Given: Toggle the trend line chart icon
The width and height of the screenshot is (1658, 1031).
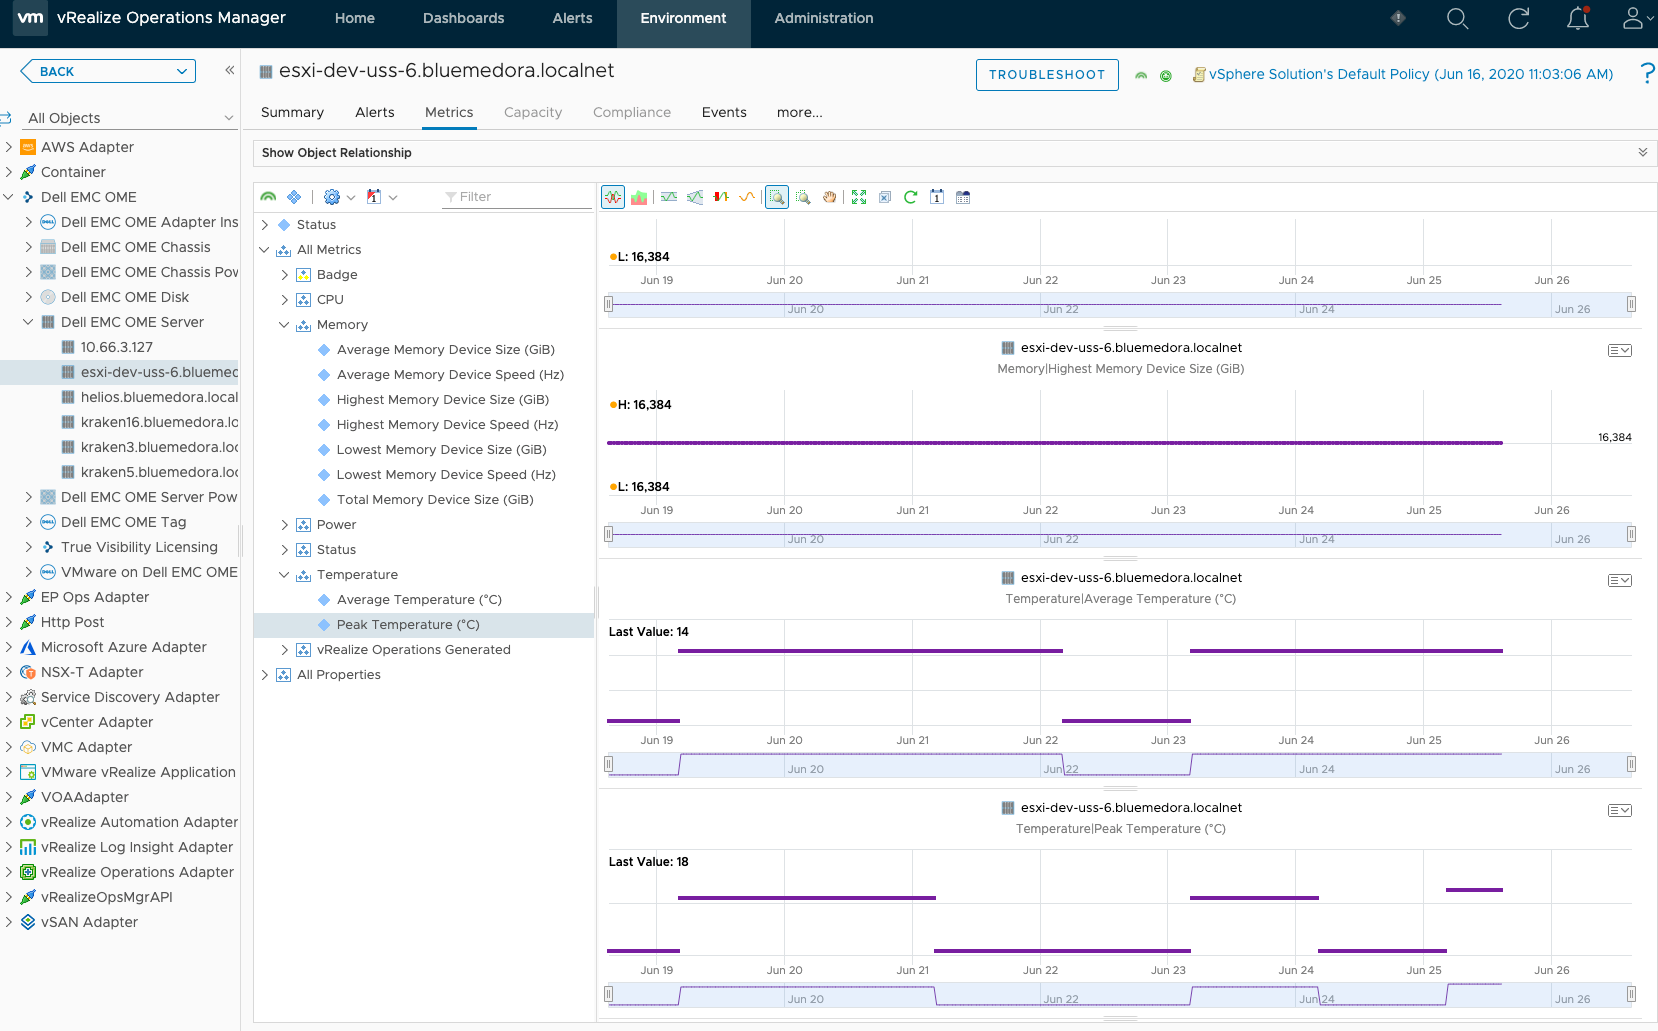Looking at the screenshot, I should 747,197.
